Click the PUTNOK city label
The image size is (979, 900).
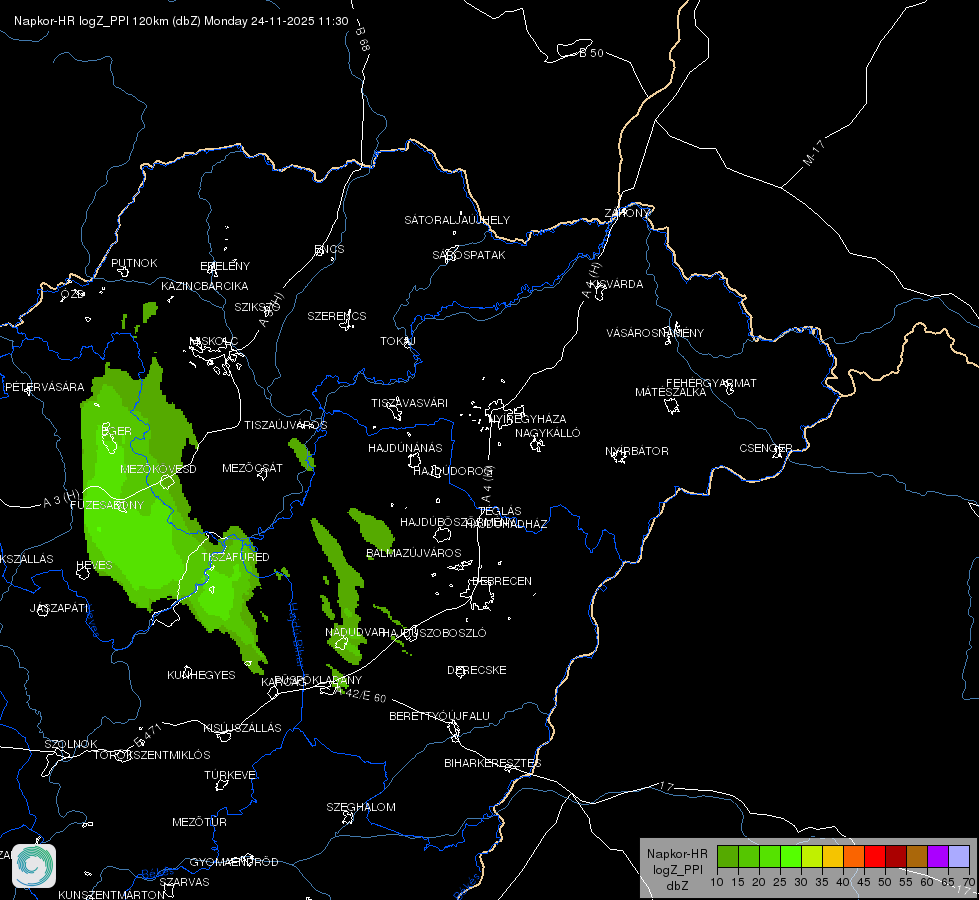tap(134, 263)
